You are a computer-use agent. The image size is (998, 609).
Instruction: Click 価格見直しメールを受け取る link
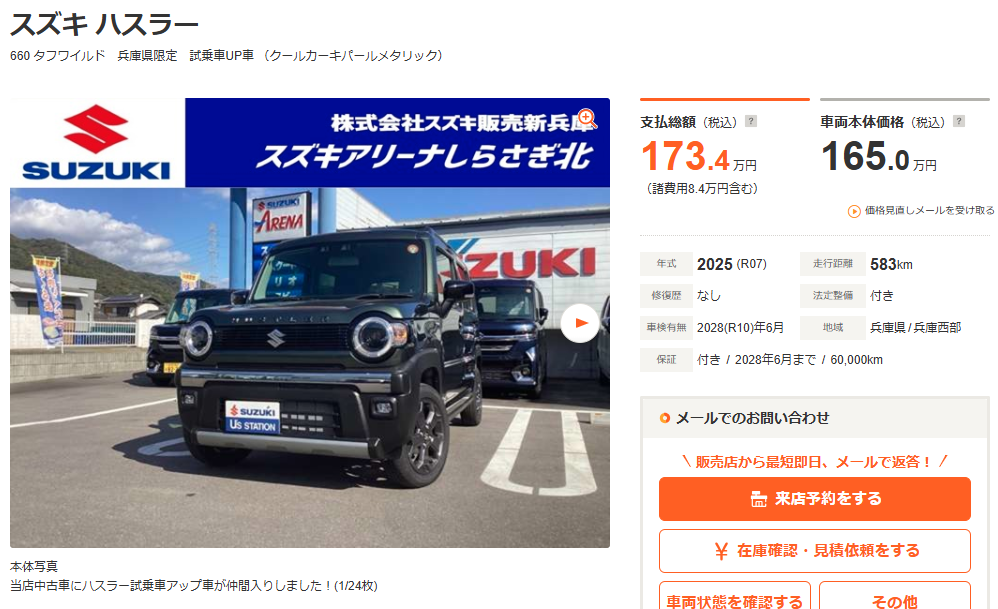(x=929, y=211)
